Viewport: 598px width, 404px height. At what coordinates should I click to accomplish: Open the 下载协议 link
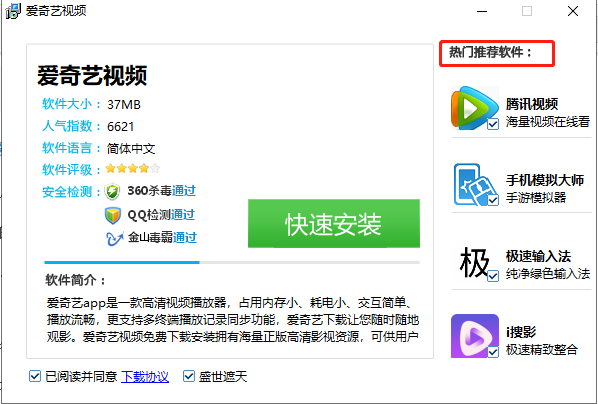pos(145,377)
